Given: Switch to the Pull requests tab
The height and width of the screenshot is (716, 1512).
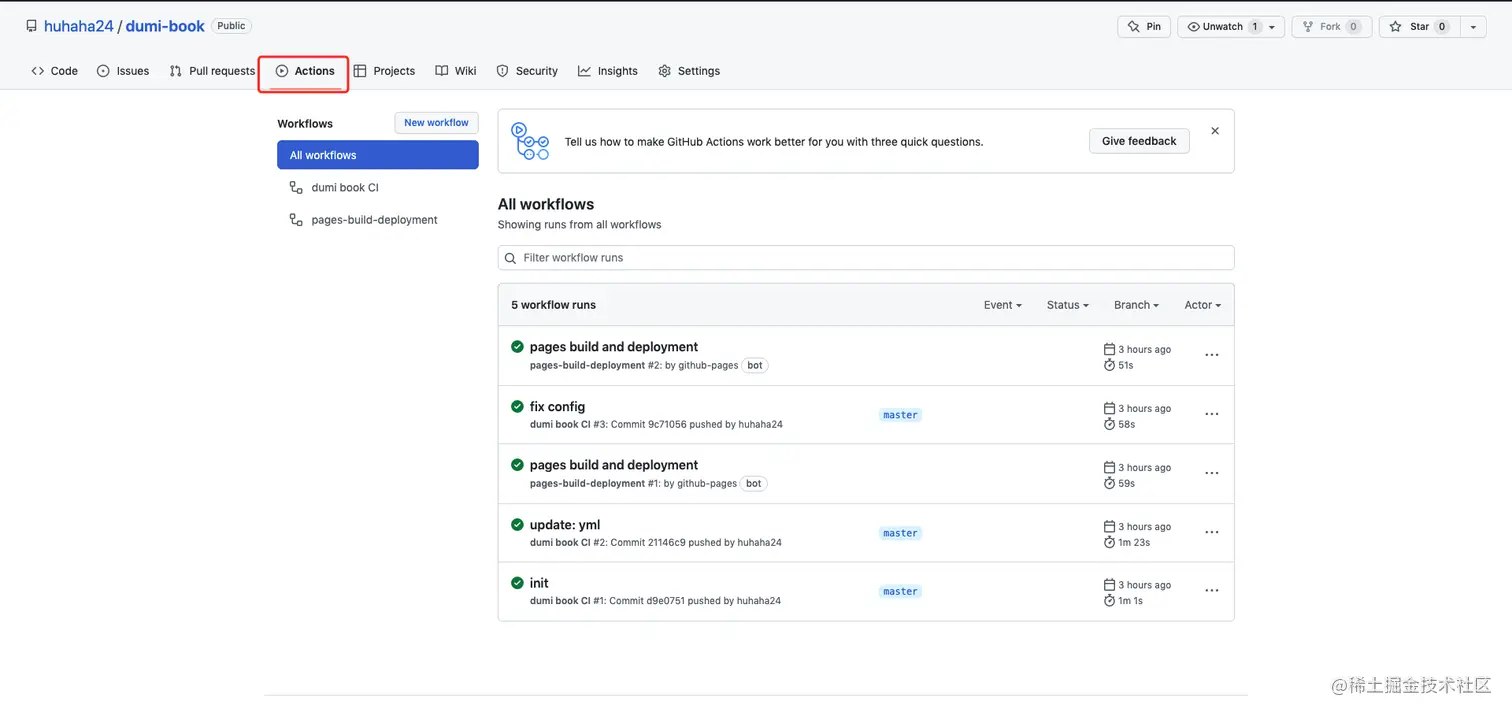Looking at the screenshot, I should [x=212, y=71].
